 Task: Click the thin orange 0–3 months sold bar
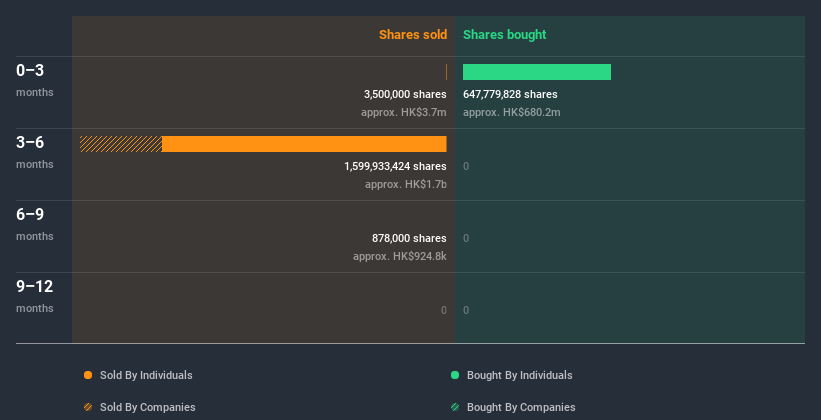coord(446,72)
